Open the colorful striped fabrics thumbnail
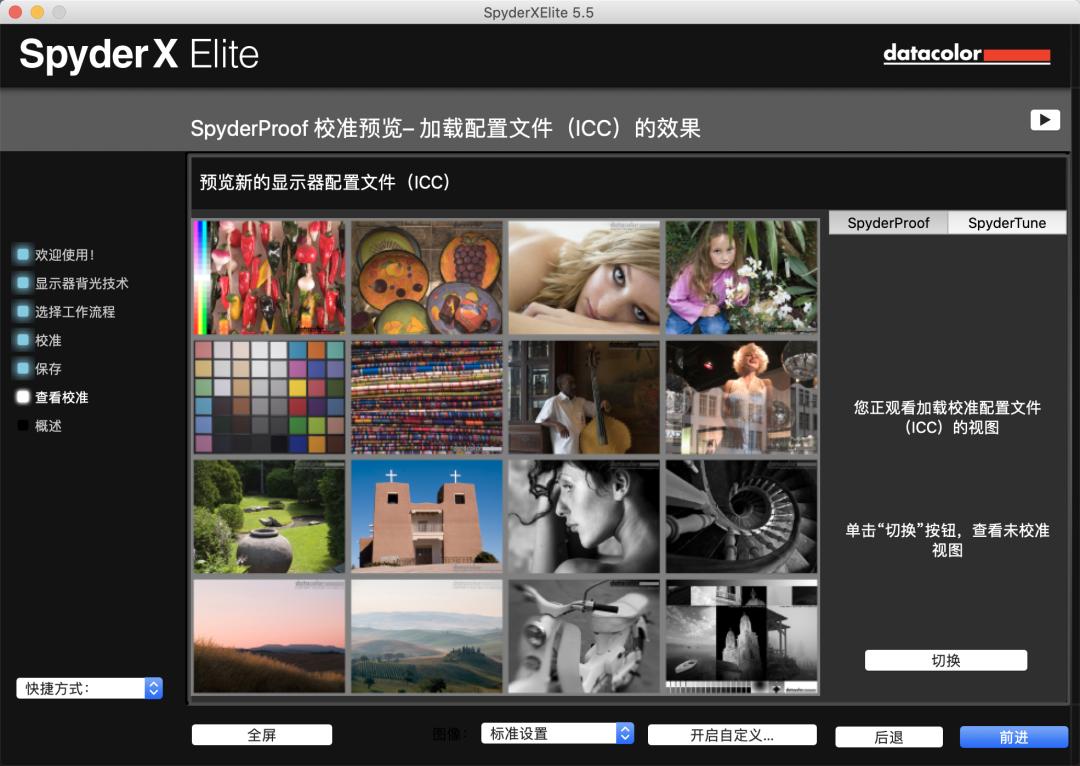This screenshot has width=1080, height=766. point(427,397)
